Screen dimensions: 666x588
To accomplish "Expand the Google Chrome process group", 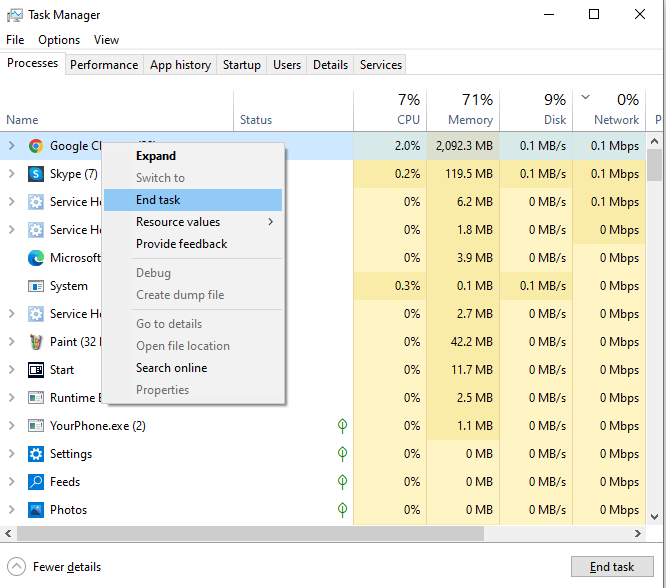I will pyautogui.click(x=11, y=146).
